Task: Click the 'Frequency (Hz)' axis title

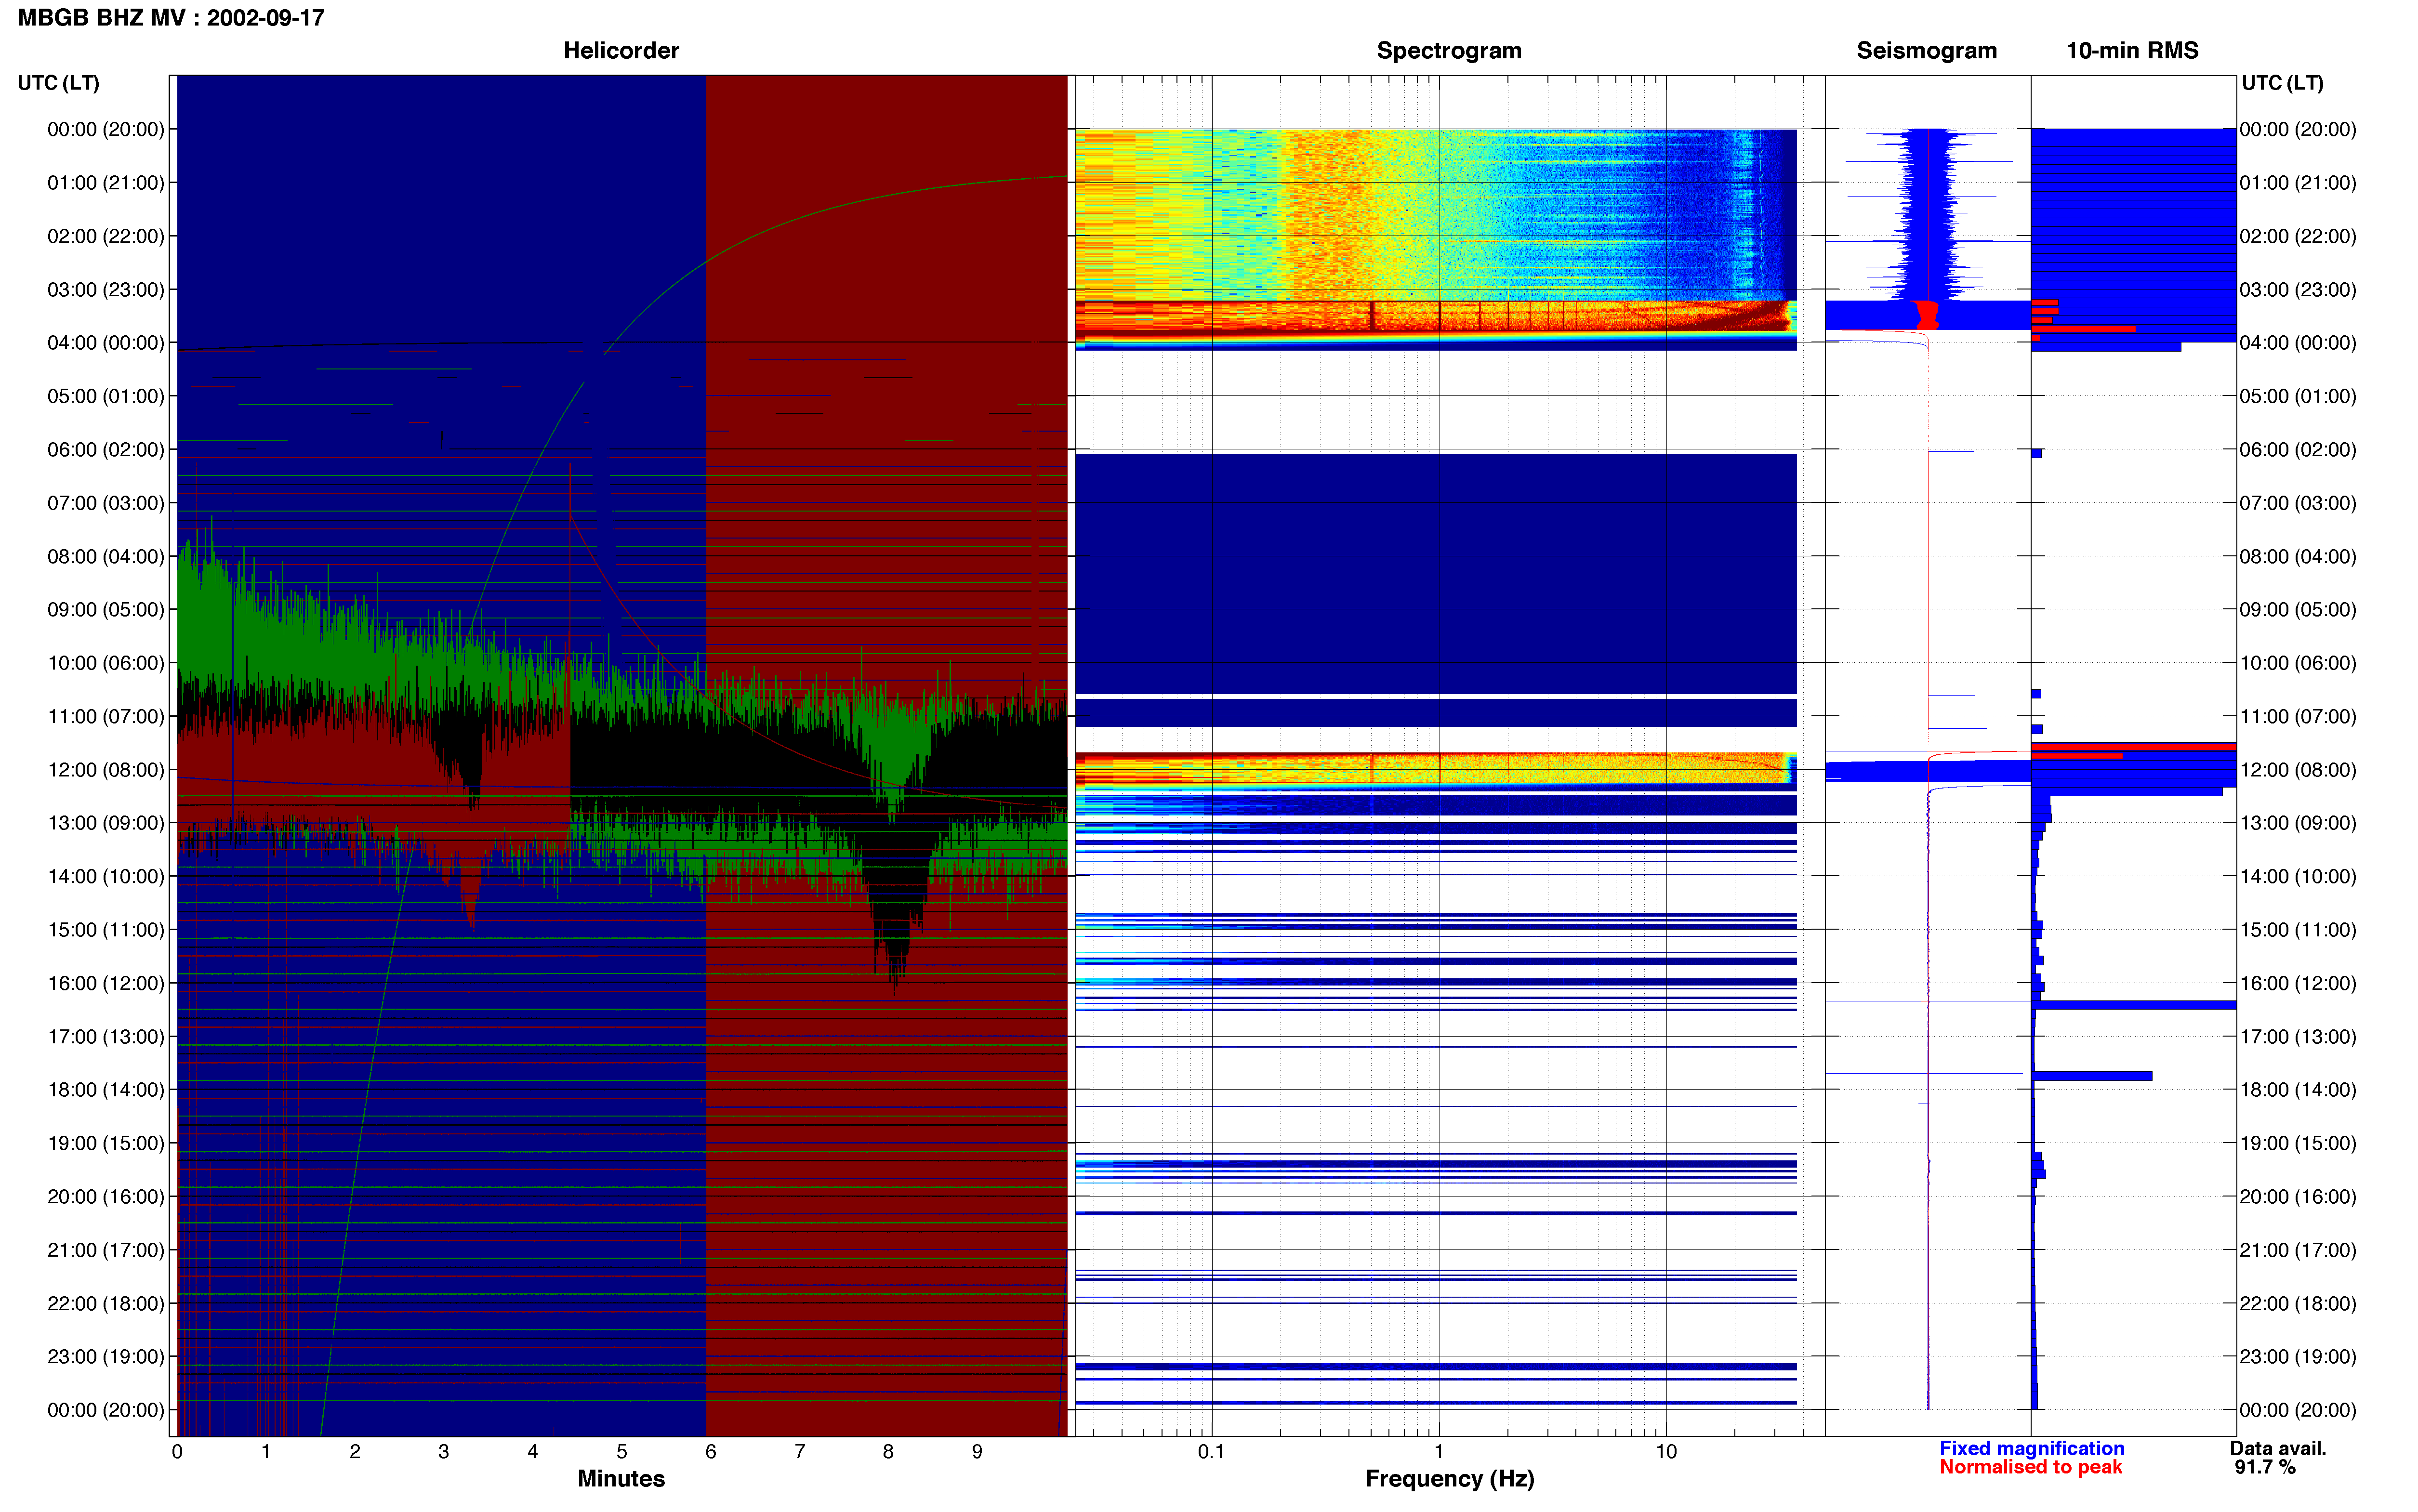Action: [1449, 1479]
